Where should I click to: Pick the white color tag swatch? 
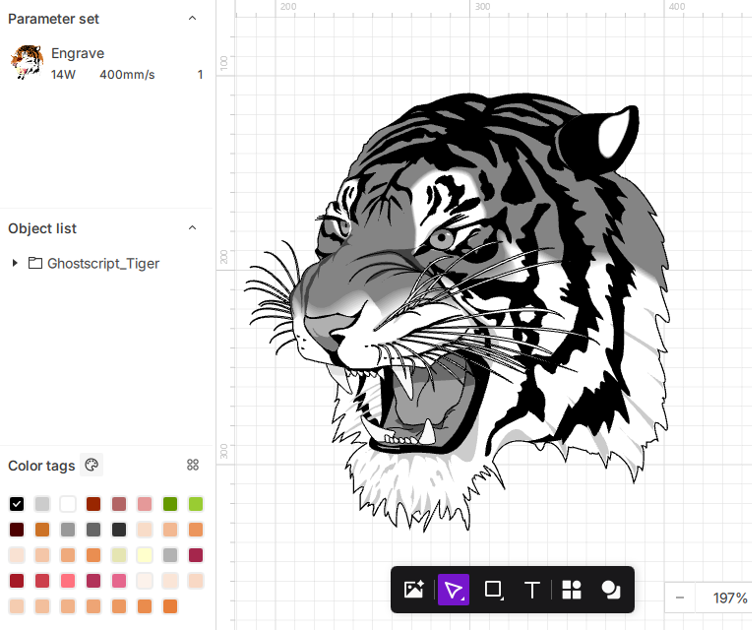coord(68,504)
